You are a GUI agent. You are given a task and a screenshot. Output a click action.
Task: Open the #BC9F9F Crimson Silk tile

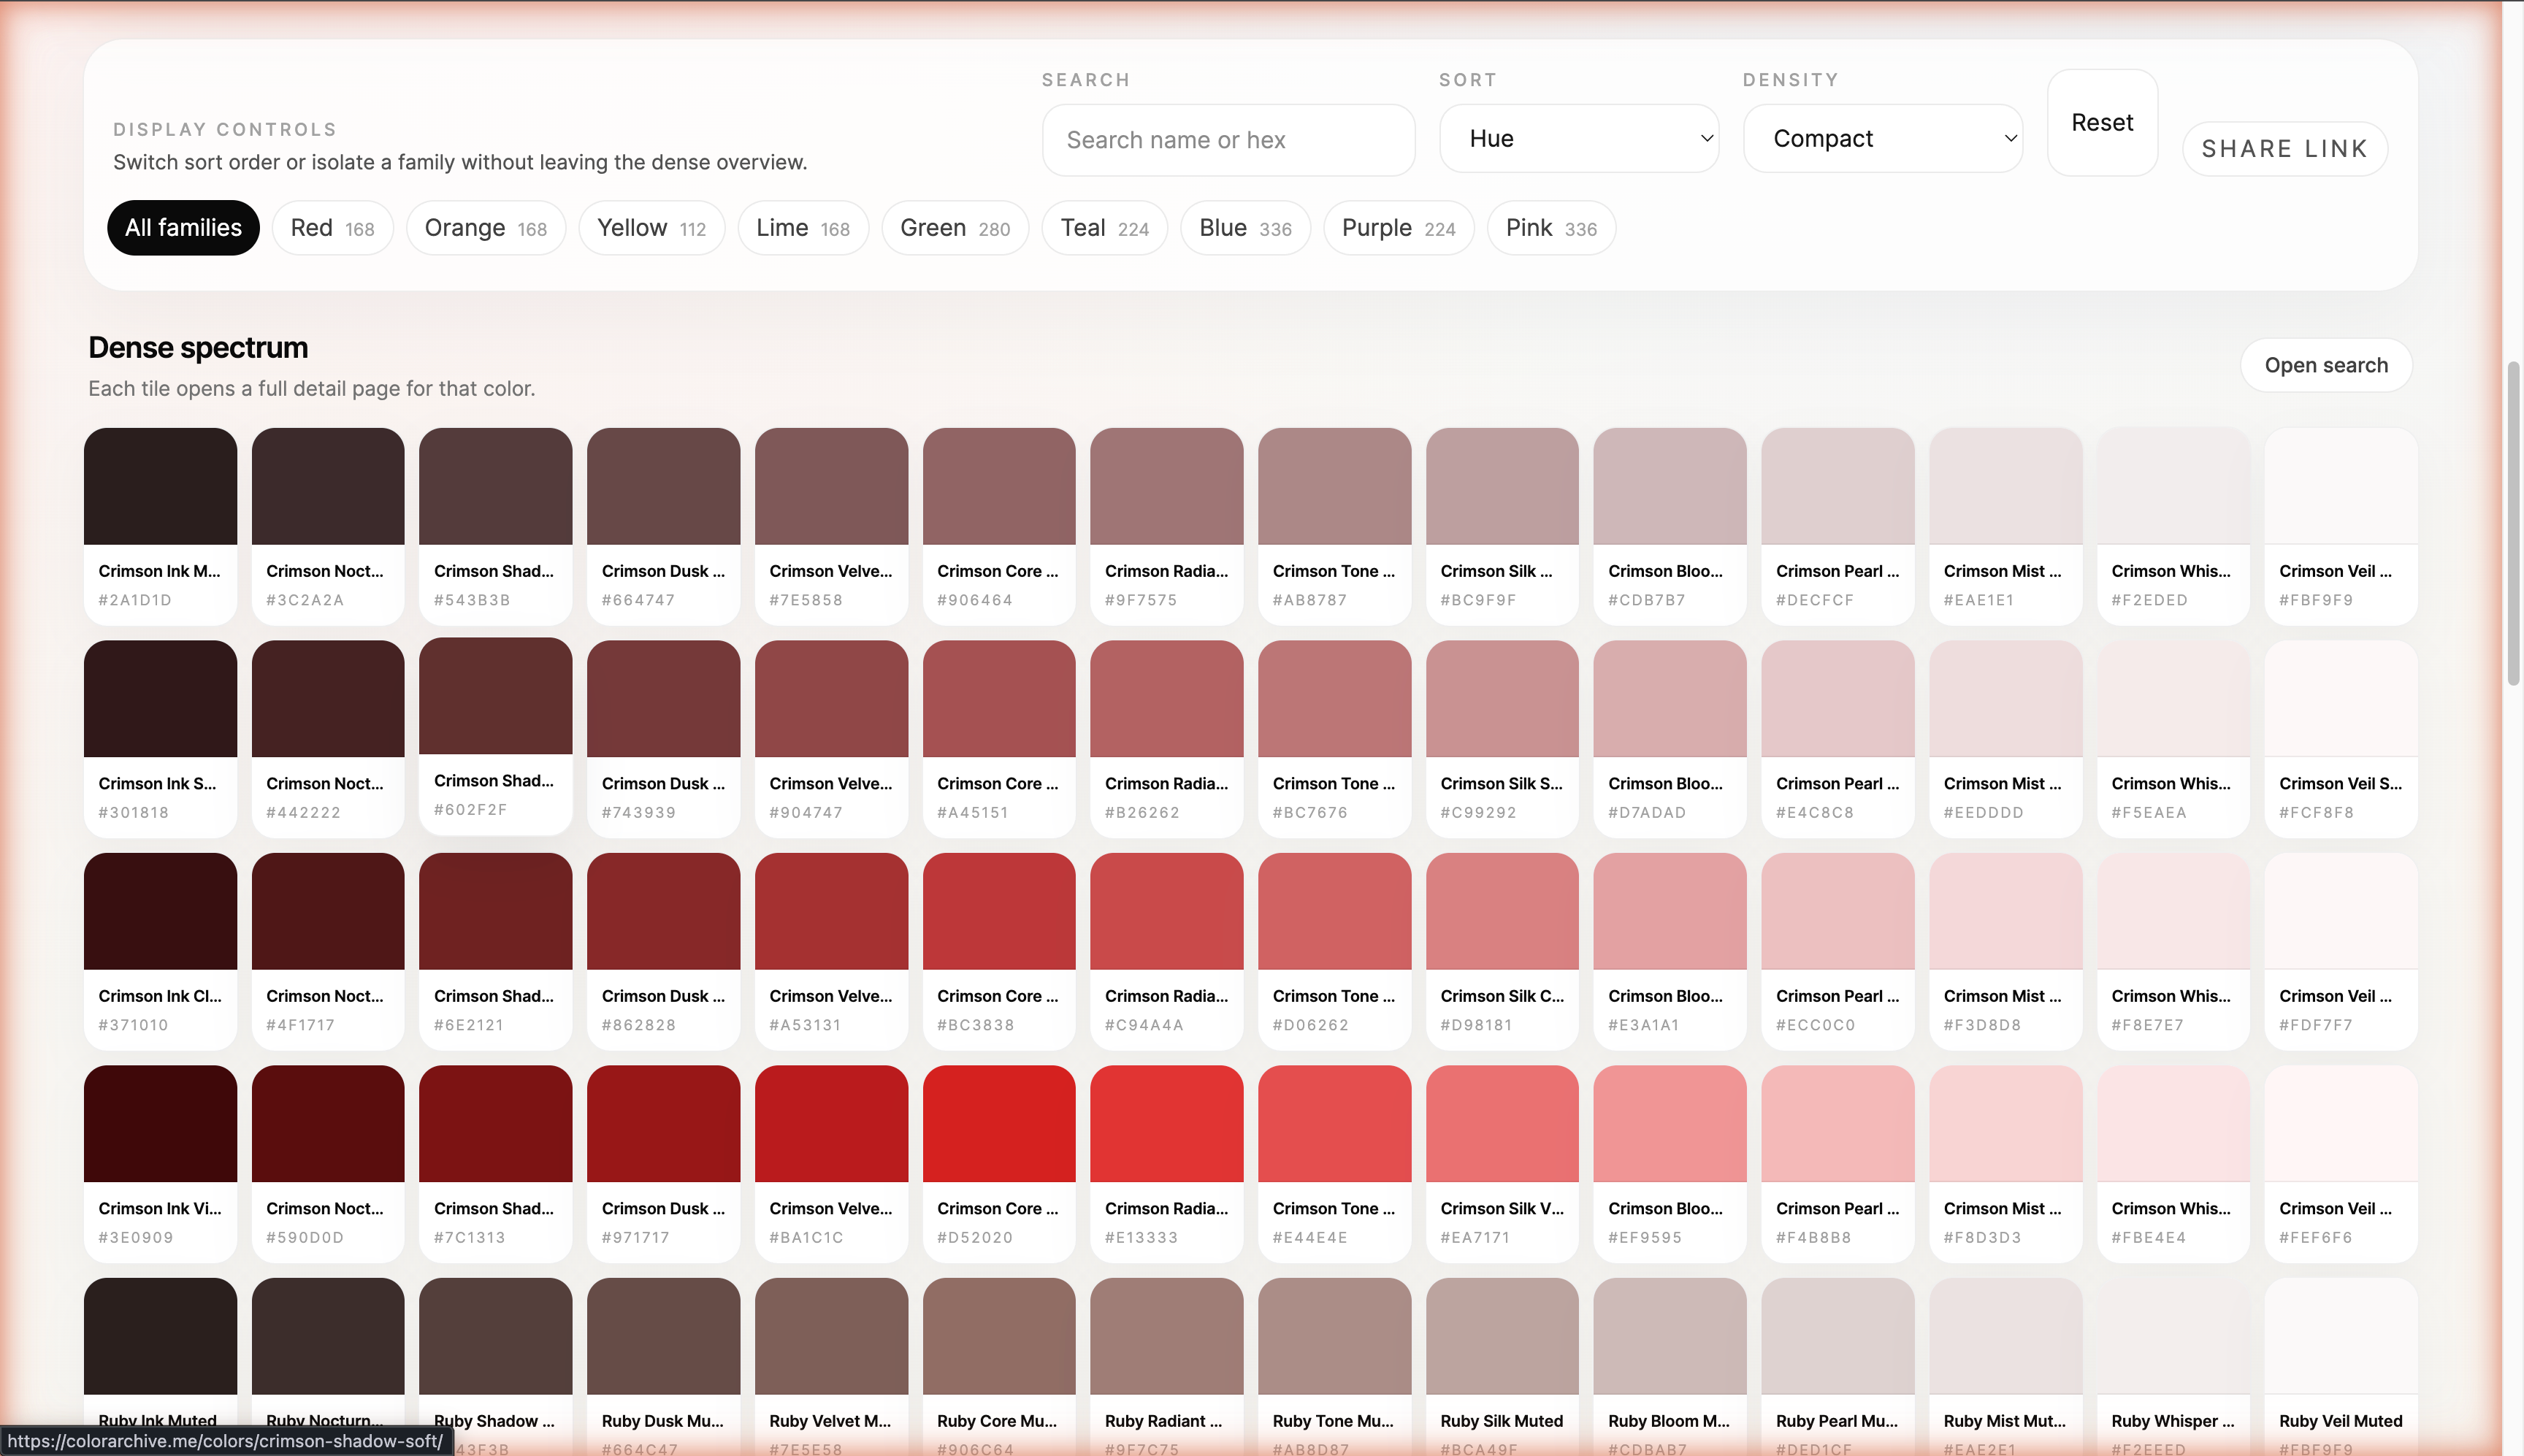point(1502,526)
